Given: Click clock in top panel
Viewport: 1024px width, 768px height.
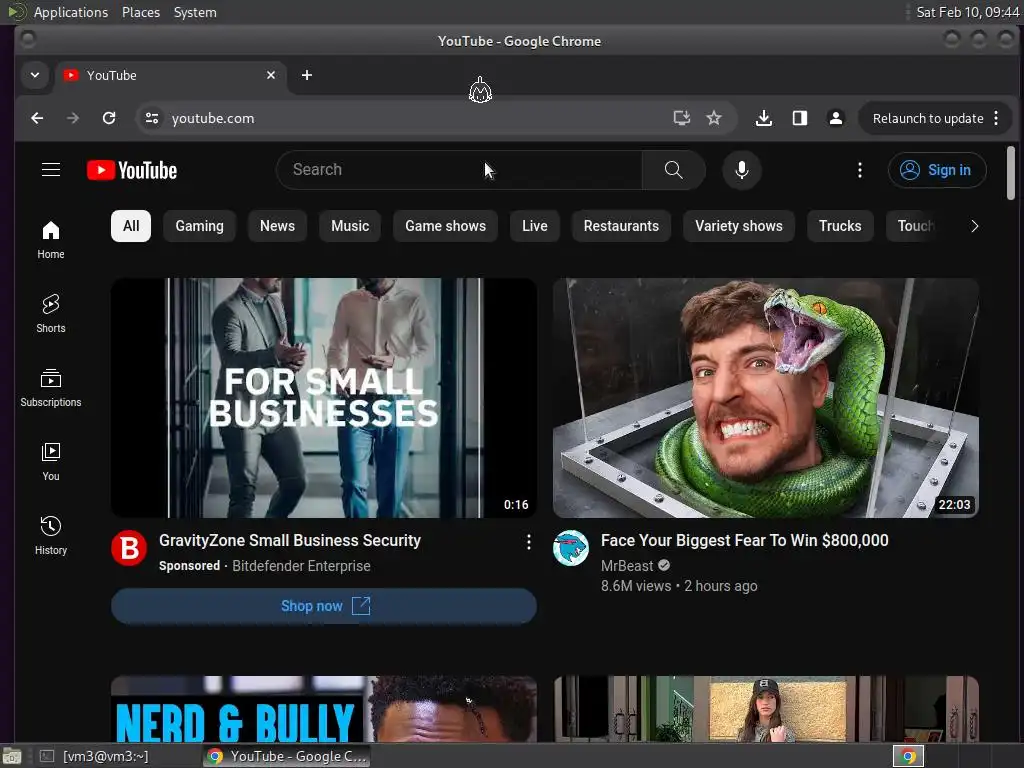Looking at the screenshot, I should coord(967,12).
